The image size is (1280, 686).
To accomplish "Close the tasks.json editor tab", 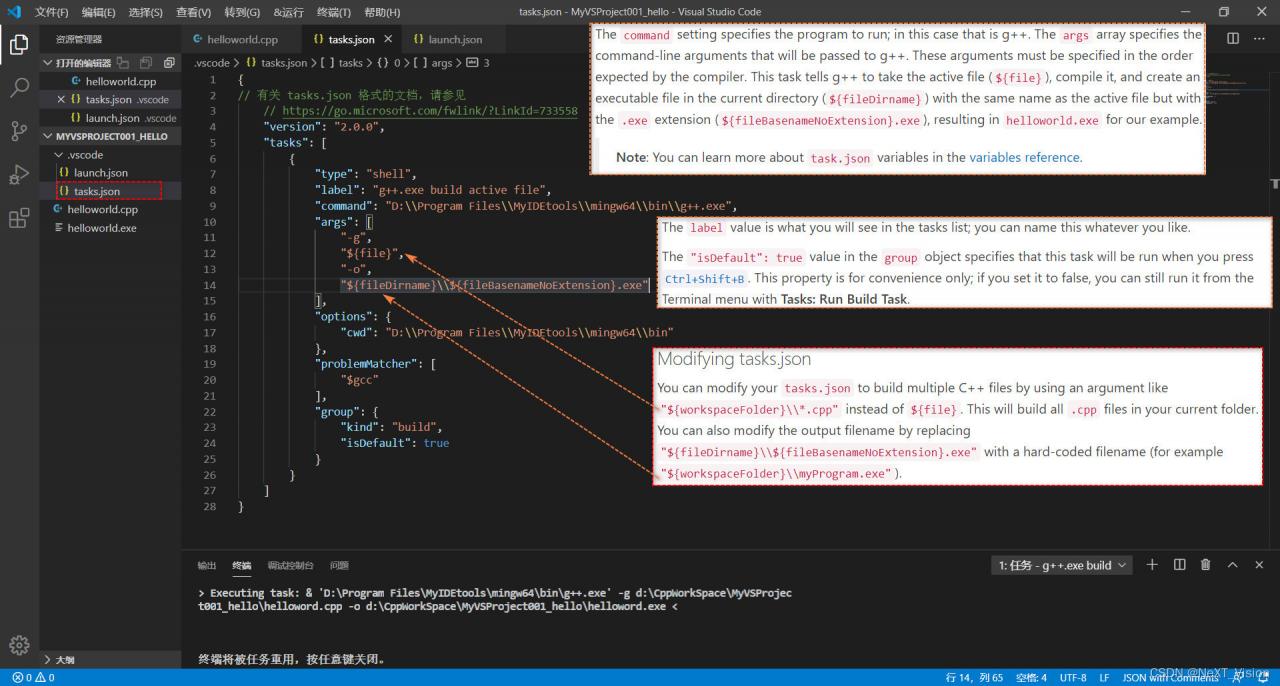I will (388, 39).
